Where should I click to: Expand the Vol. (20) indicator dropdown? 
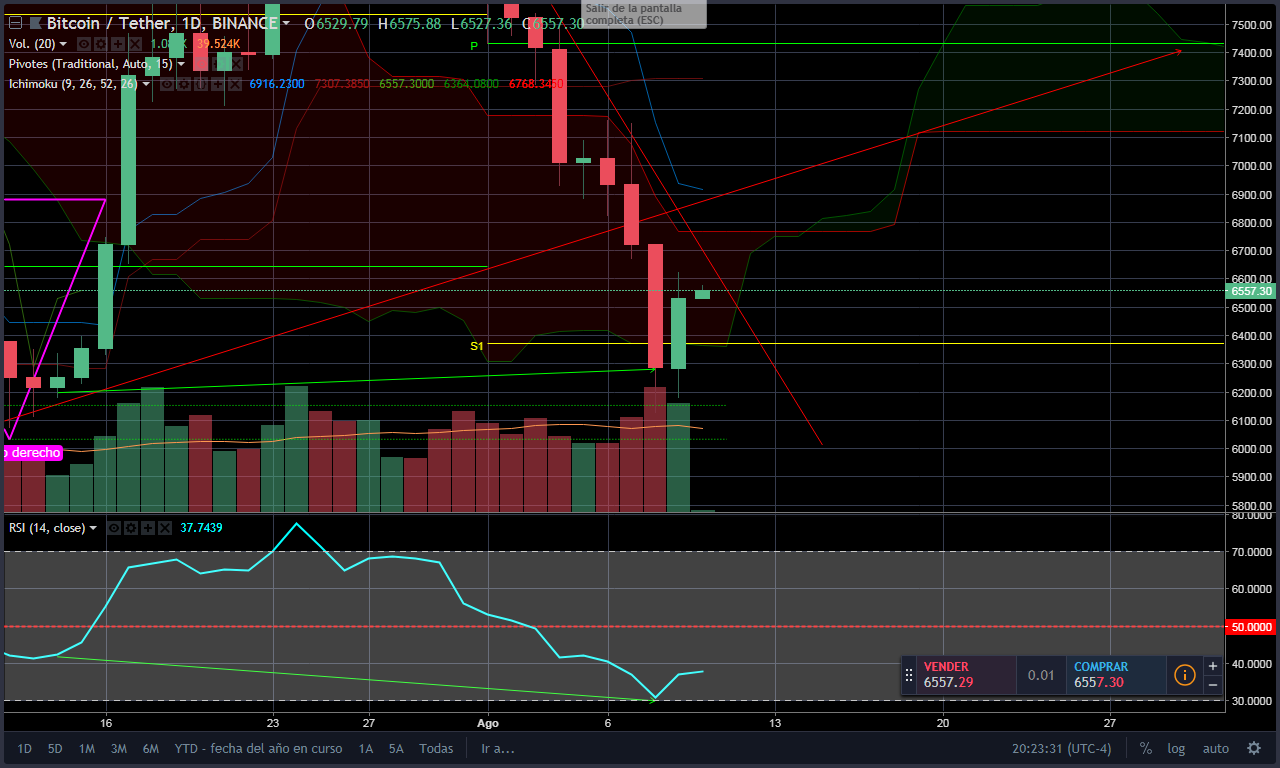pos(63,44)
